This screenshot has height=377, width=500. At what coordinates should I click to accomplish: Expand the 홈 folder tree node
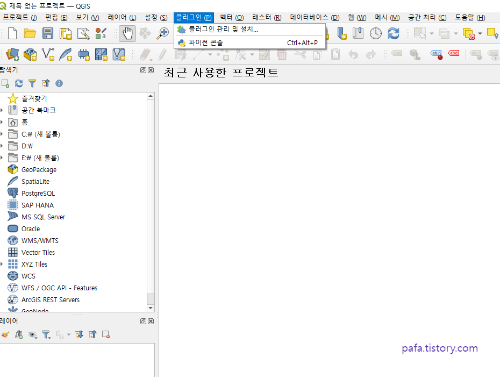pyautogui.click(x=2, y=122)
